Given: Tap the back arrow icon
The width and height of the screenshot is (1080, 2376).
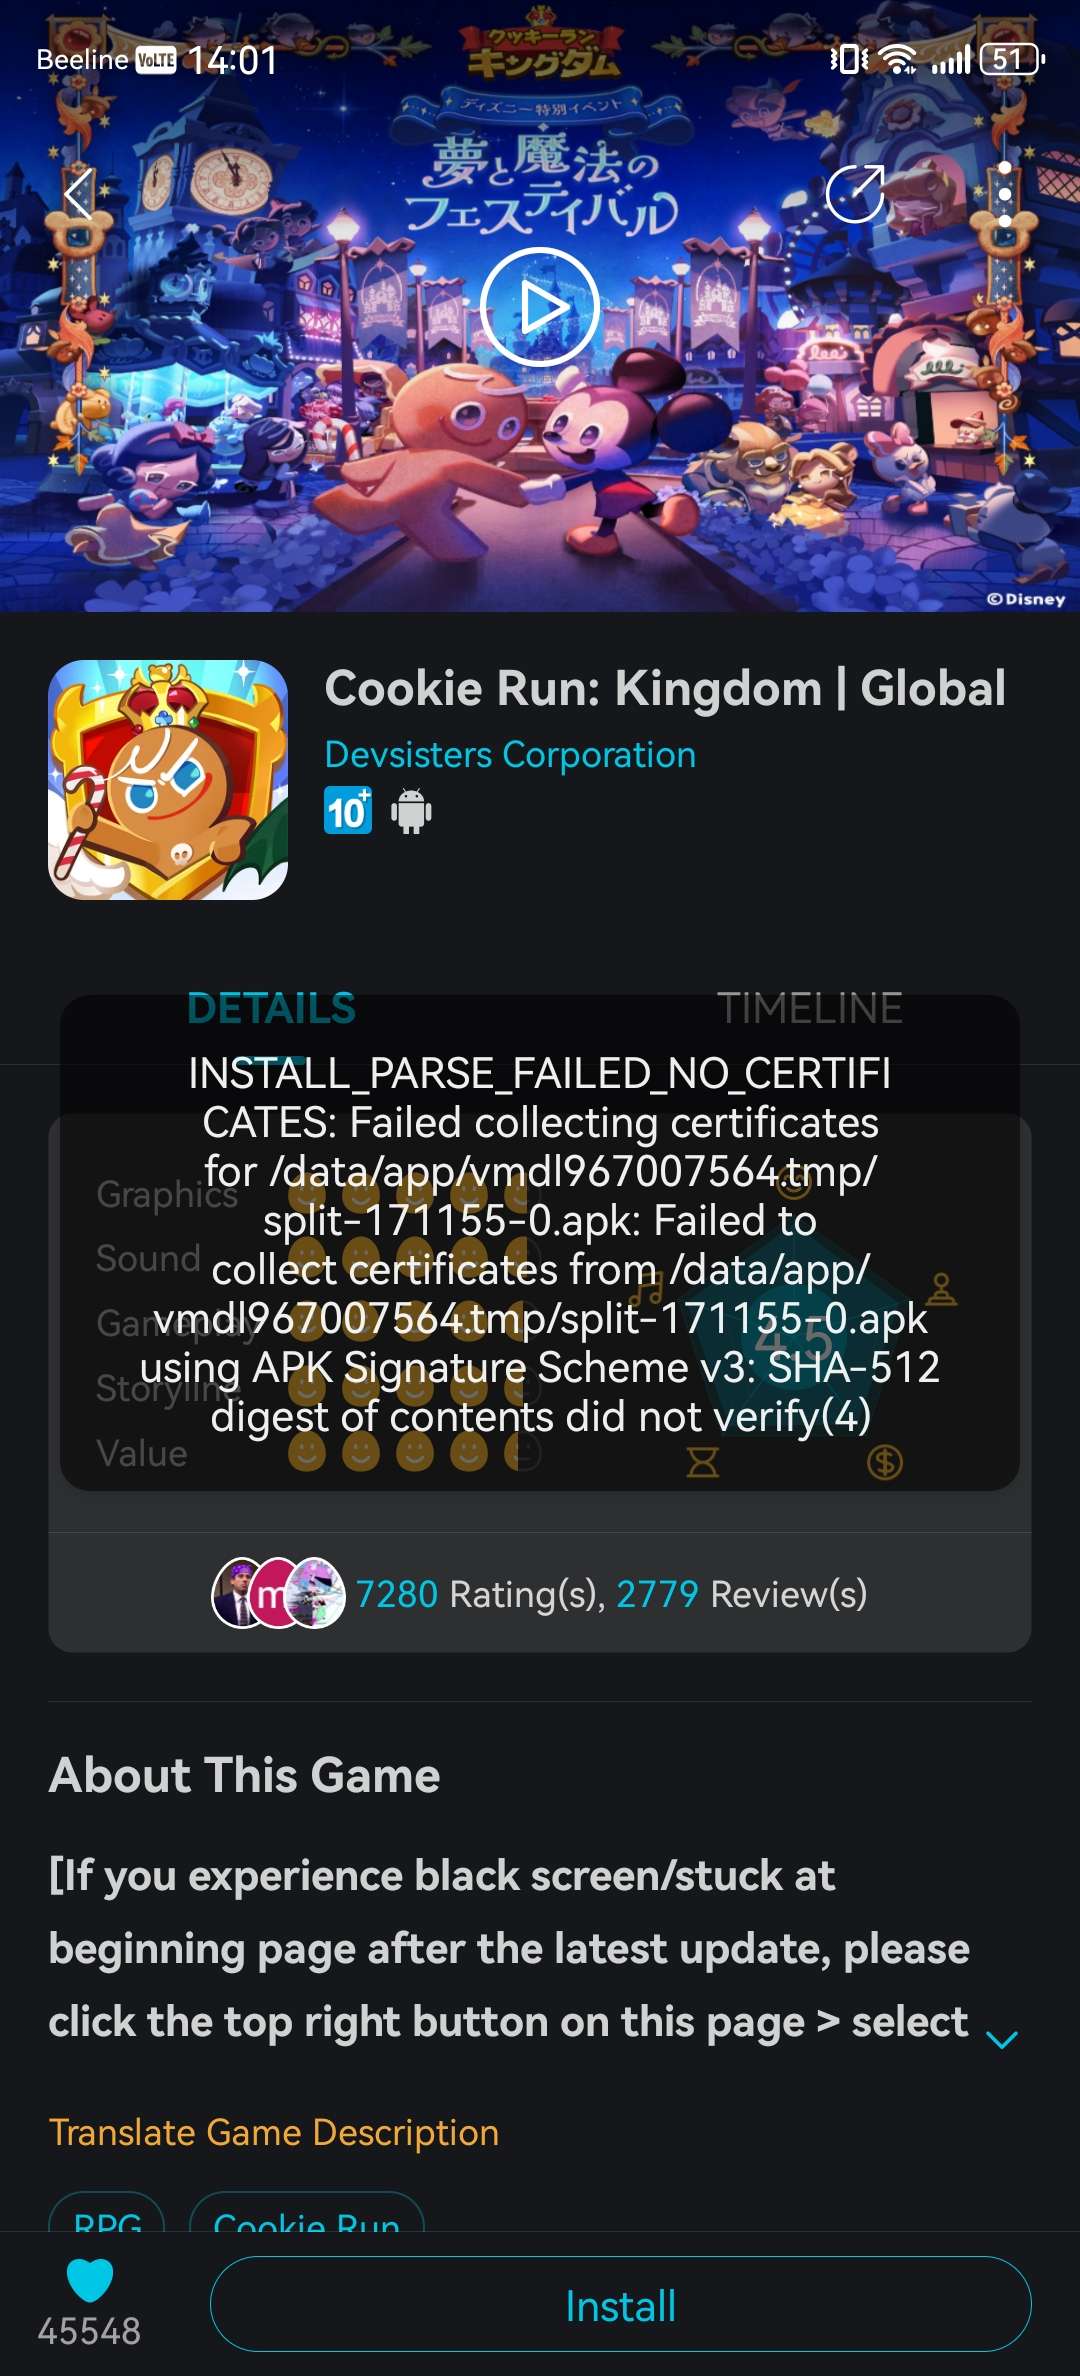Looking at the screenshot, I should 78,194.
